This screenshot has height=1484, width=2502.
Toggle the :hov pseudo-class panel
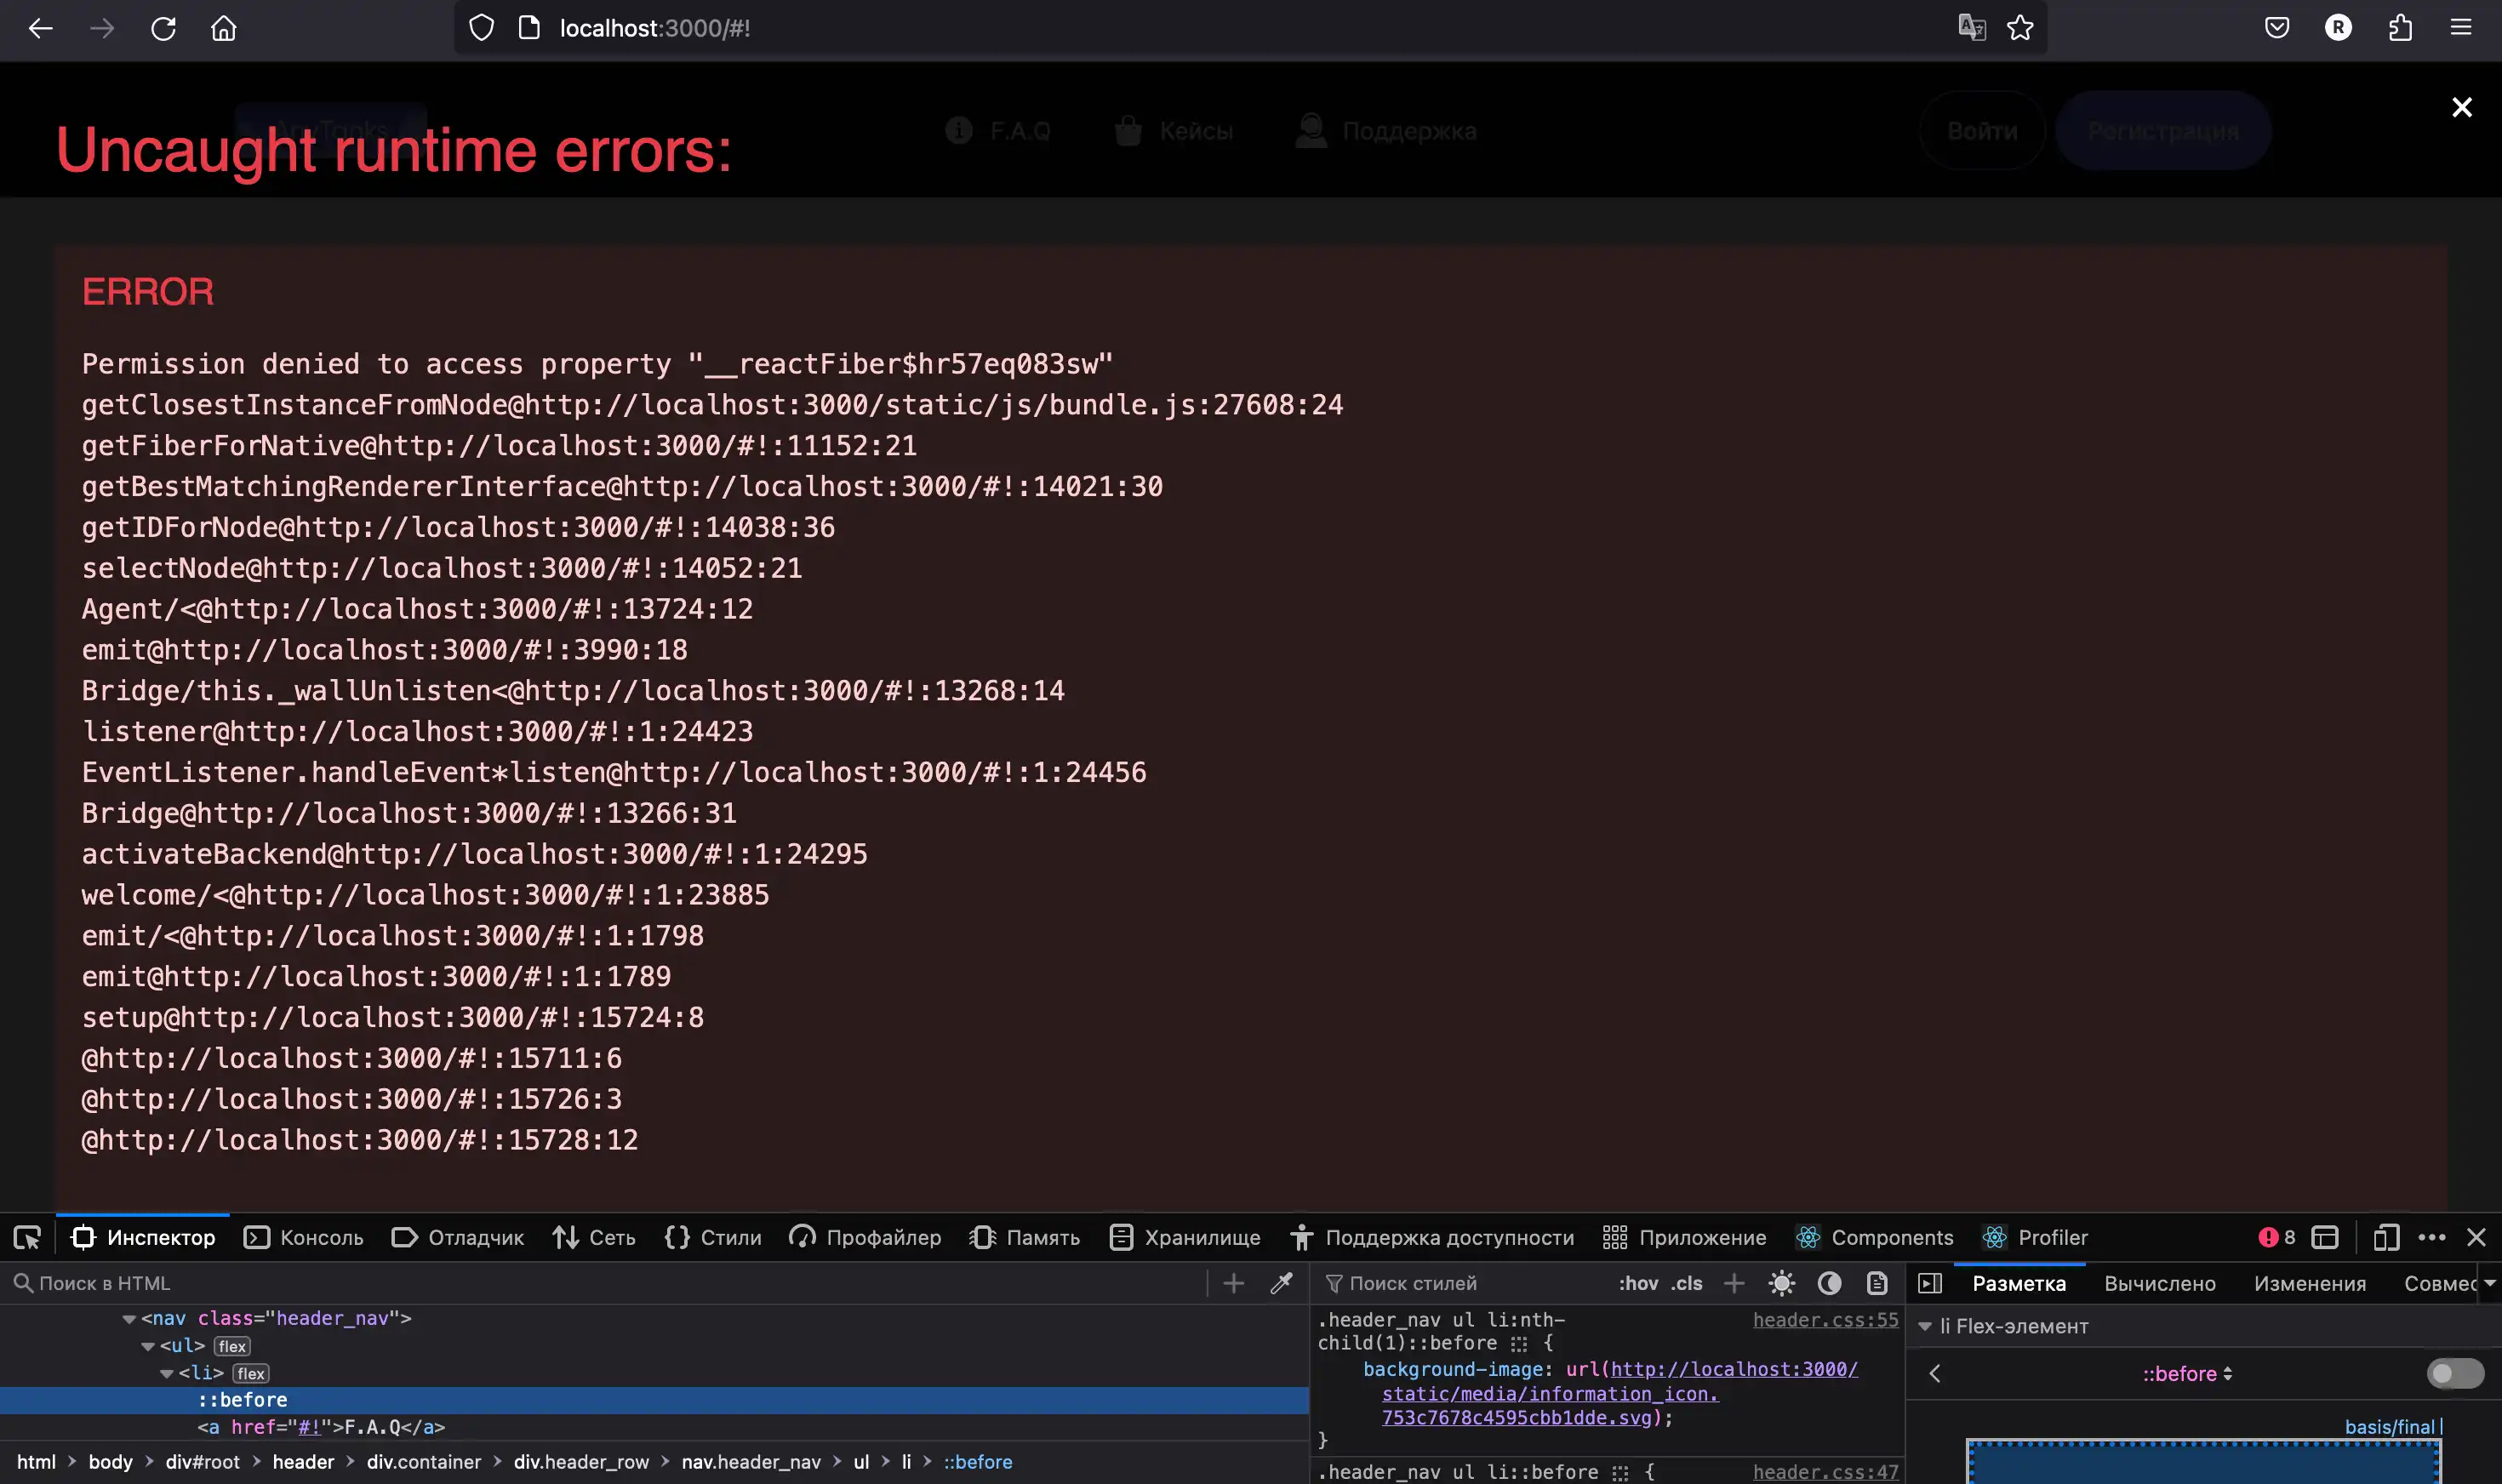(x=1638, y=1283)
